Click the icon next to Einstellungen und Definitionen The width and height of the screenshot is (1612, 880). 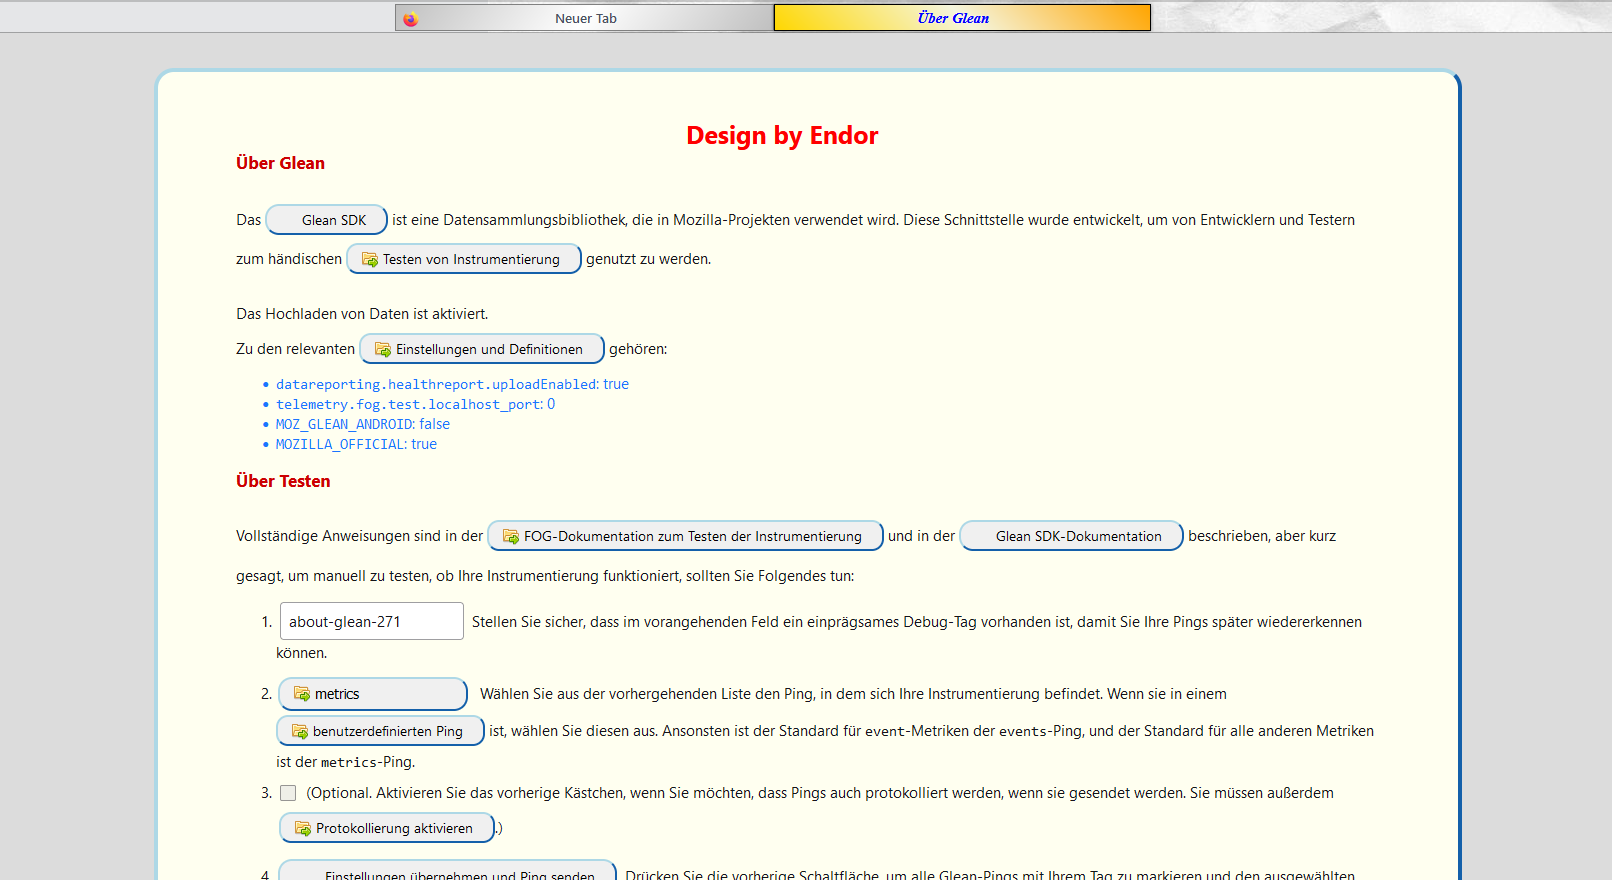(x=382, y=350)
